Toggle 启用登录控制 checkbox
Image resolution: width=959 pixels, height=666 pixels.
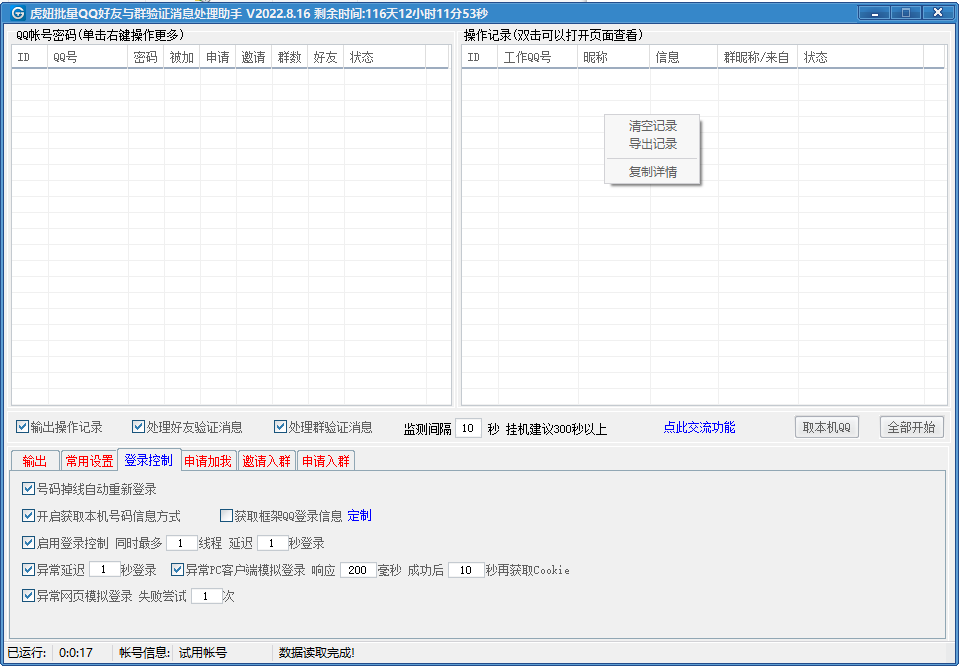coord(28,542)
